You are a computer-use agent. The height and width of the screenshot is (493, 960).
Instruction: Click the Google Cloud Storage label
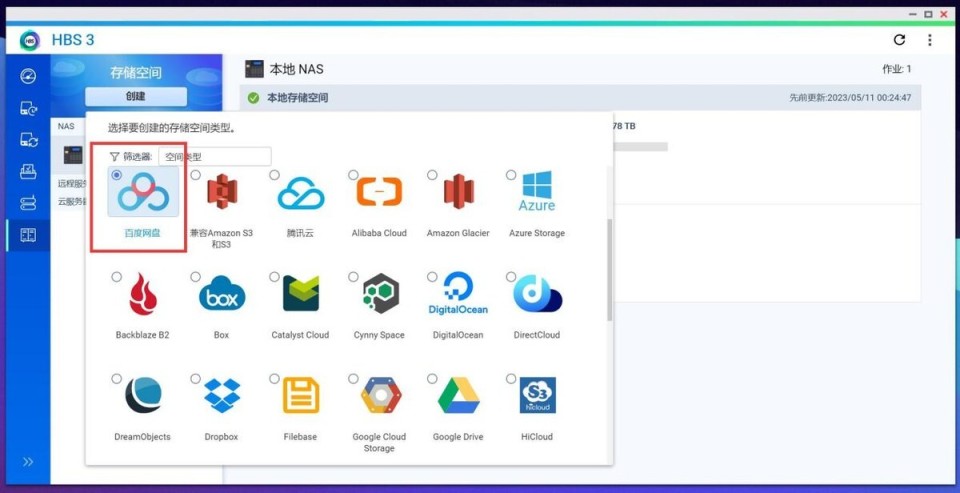tap(379, 442)
